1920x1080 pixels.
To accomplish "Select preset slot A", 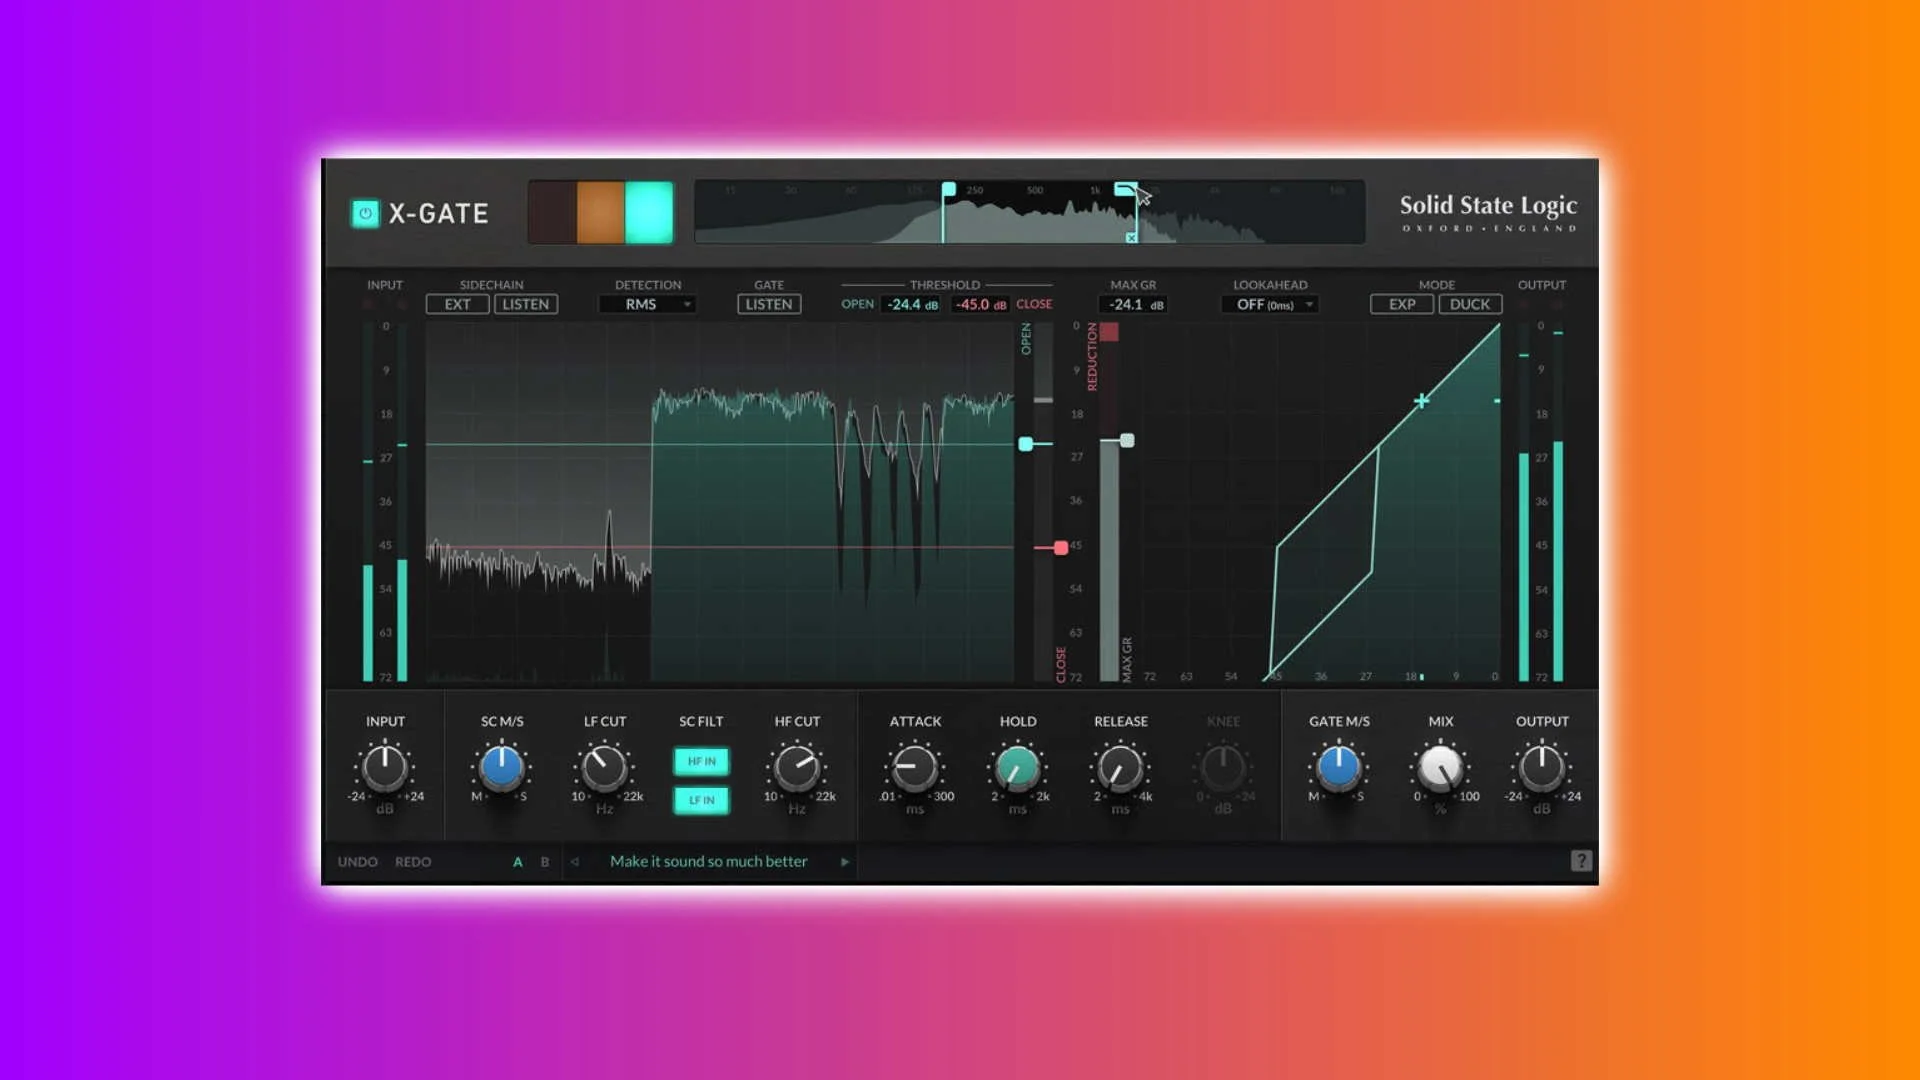I will point(518,861).
